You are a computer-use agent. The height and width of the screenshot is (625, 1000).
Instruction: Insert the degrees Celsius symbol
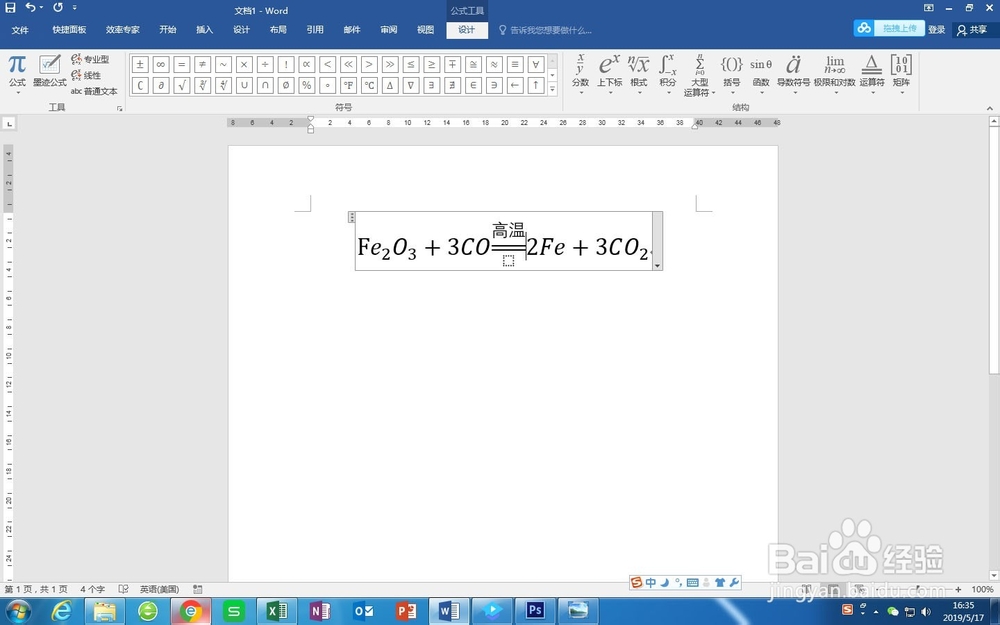pyautogui.click(x=369, y=85)
